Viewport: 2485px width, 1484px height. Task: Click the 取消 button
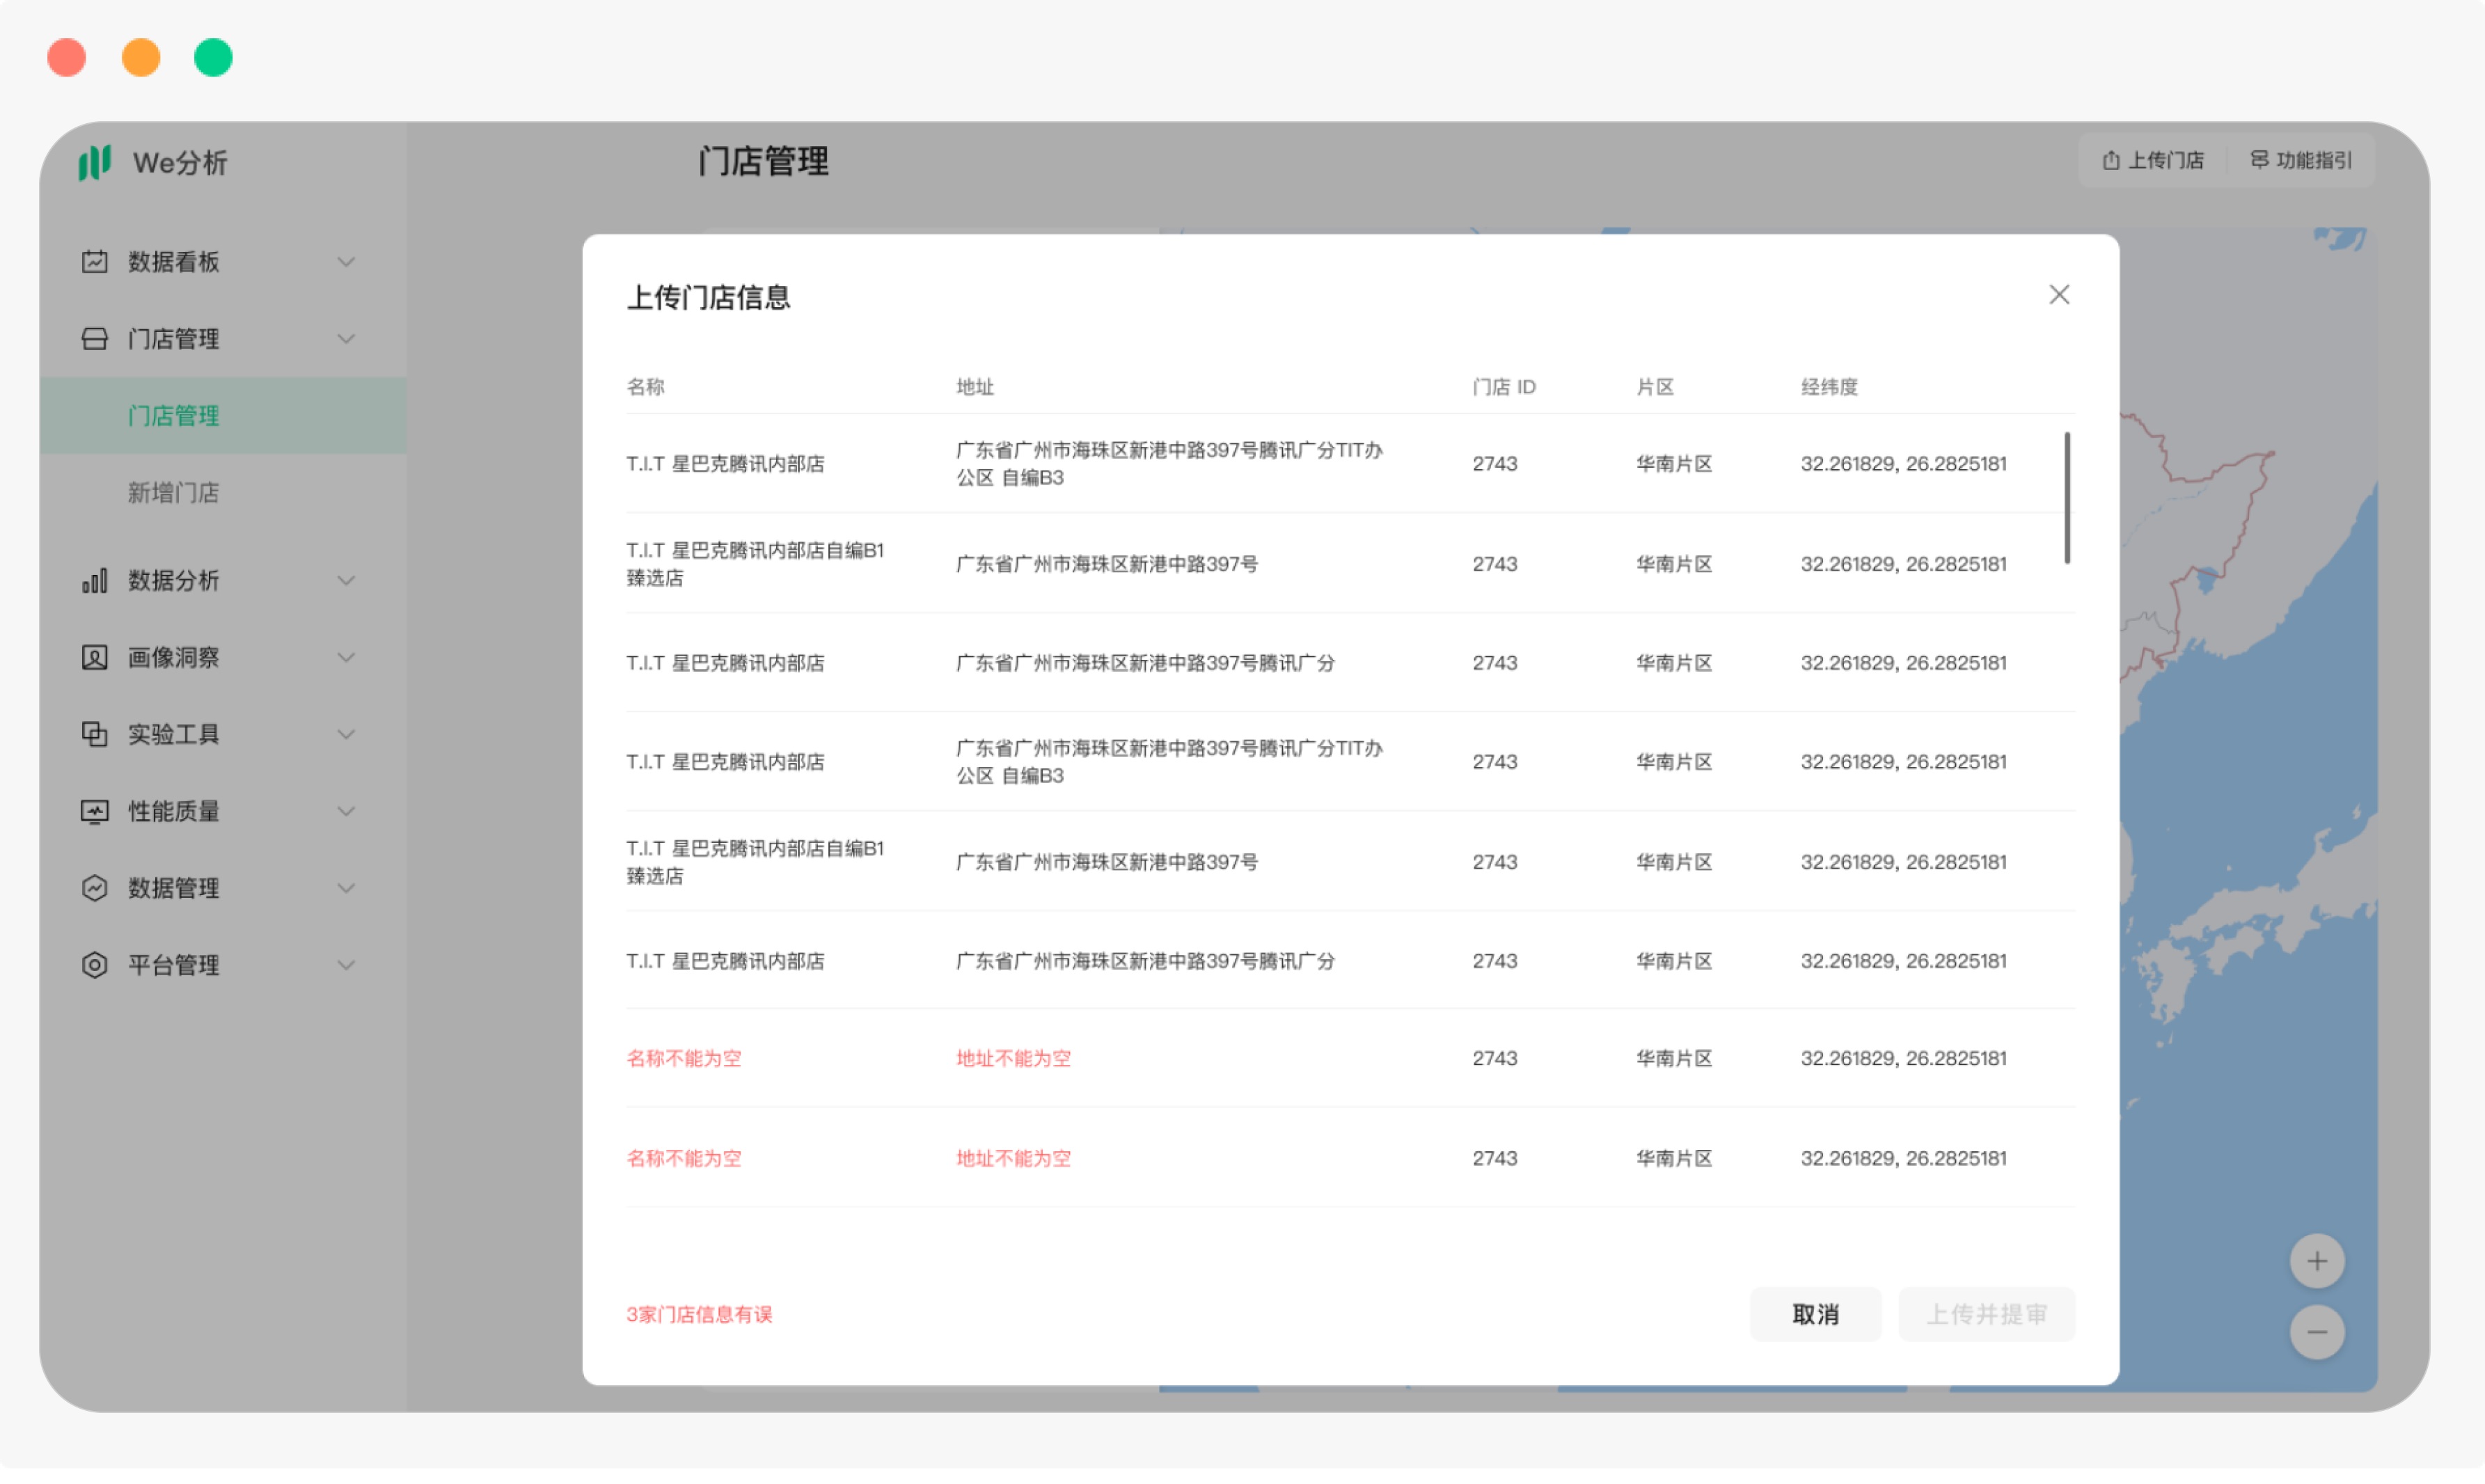[x=1816, y=1315]
